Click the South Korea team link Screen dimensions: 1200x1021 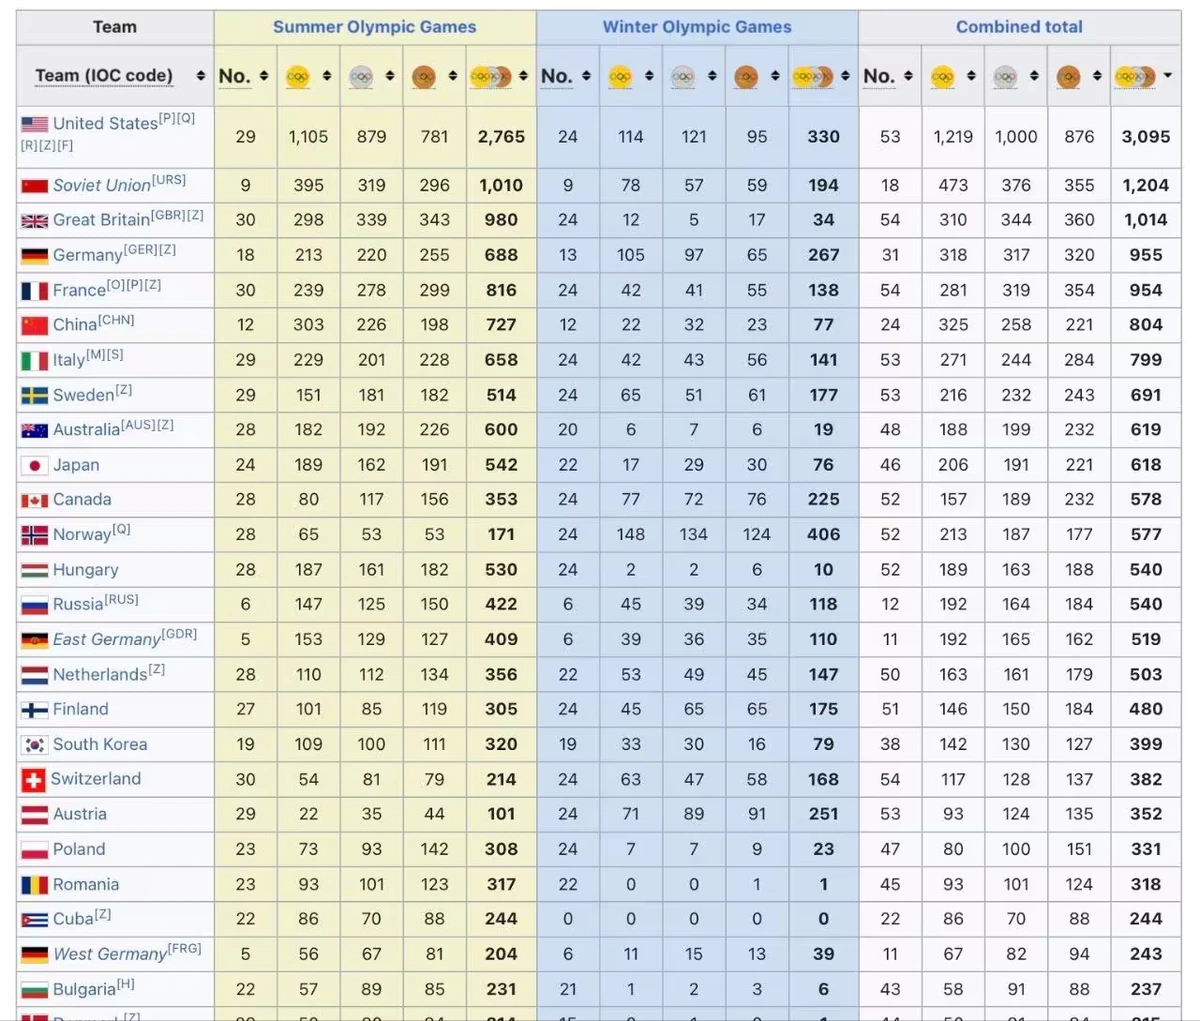99,744
